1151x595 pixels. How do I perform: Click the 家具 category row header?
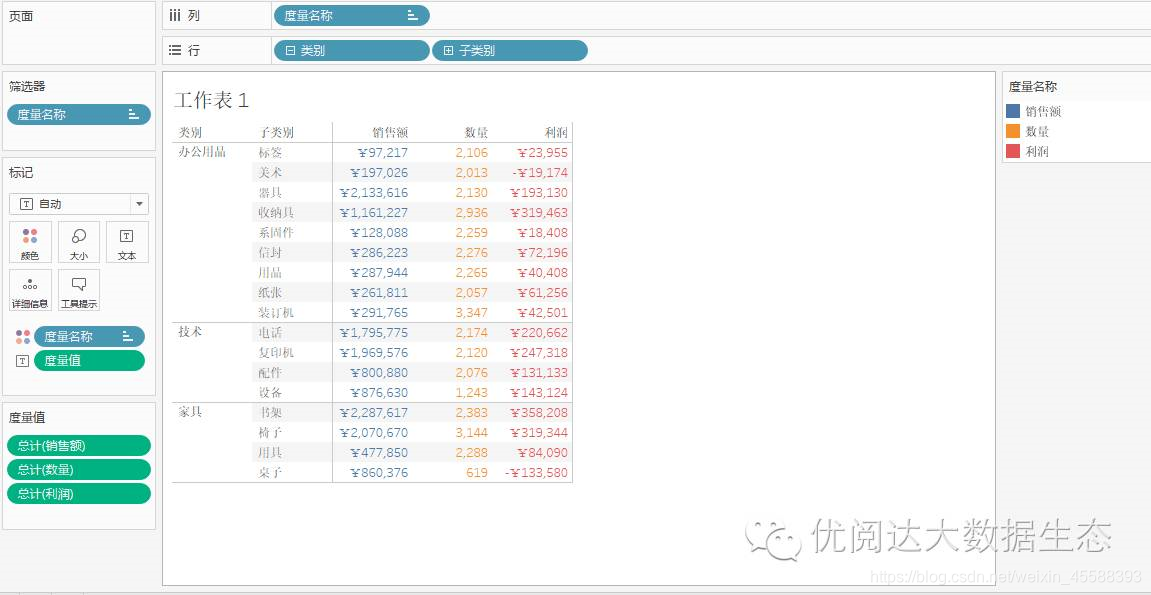pyautogui.click(x=190, y=412)
